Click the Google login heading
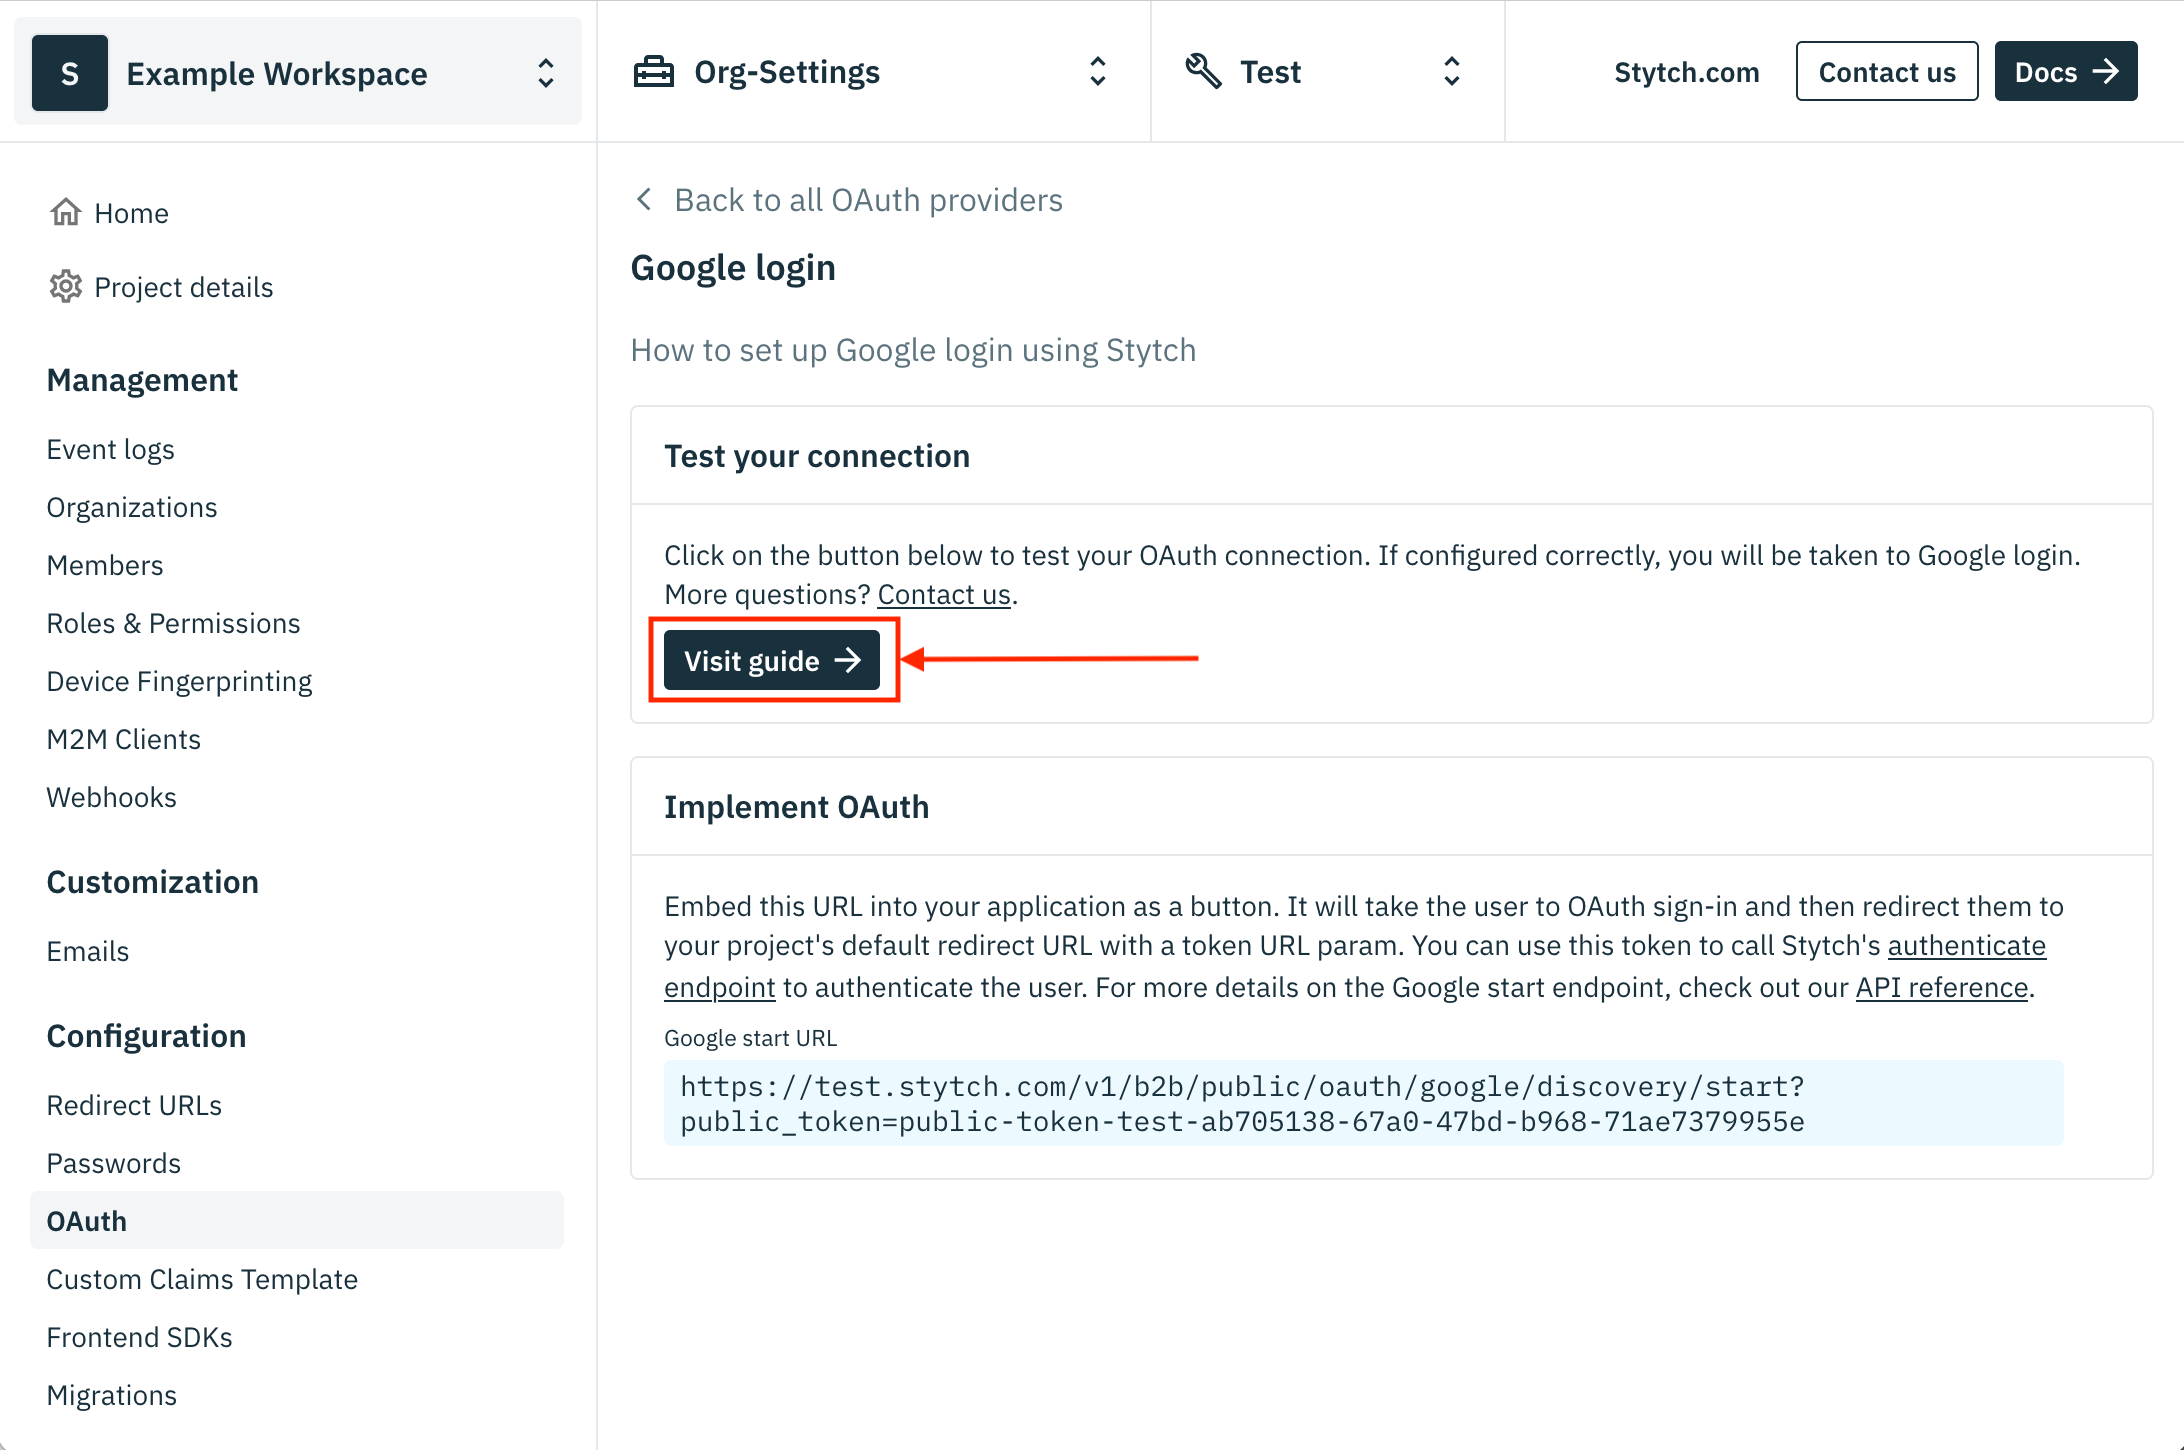 coord(733,268)
